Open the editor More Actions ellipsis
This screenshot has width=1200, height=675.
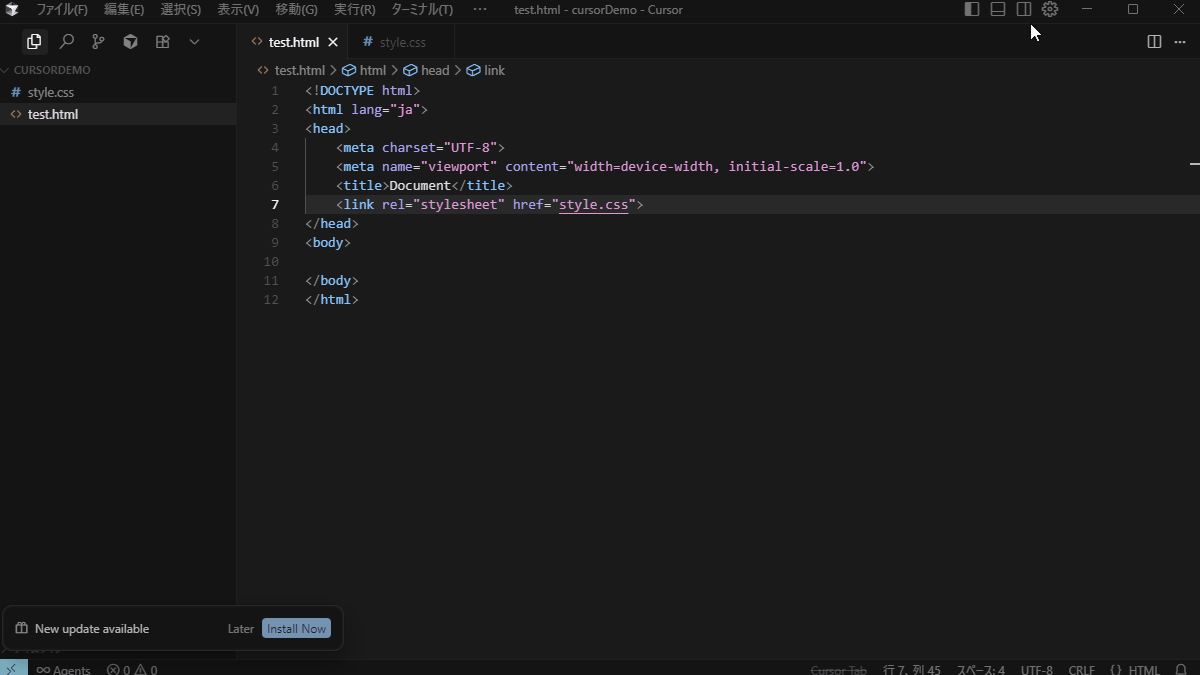(1180, 42)
